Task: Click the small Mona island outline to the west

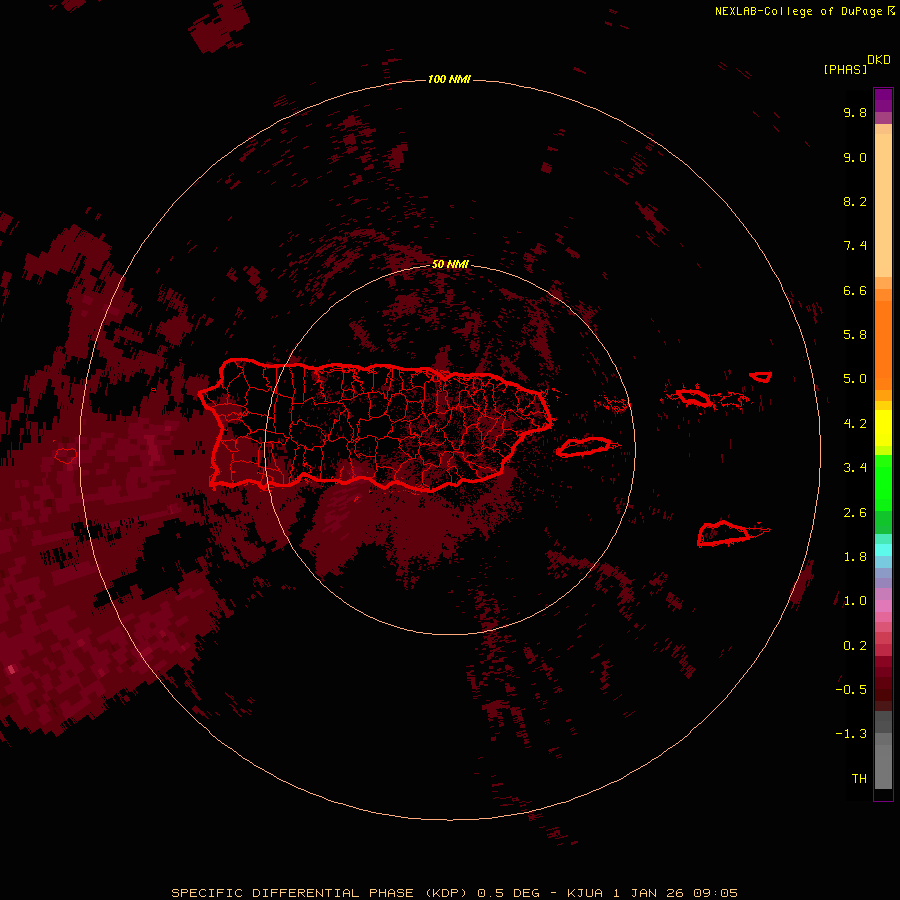Action: pos(66,456)
